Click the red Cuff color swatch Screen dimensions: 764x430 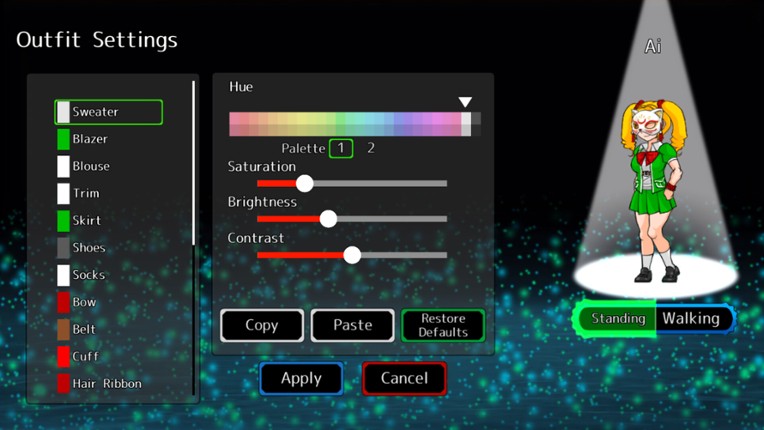(63, 356)
